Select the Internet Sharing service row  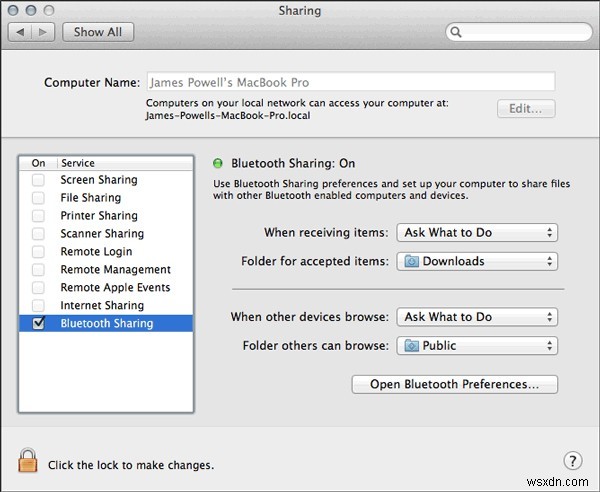pyautogui.click(x=106, y=305)
